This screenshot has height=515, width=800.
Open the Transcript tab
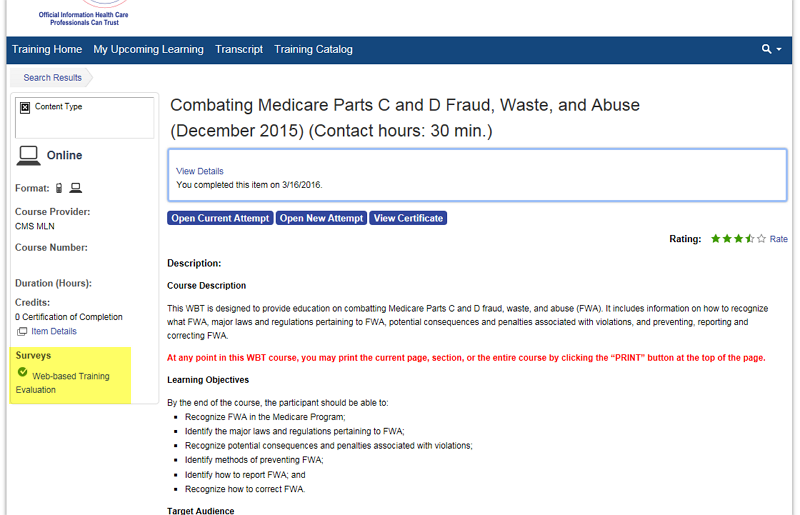[239, 50]
